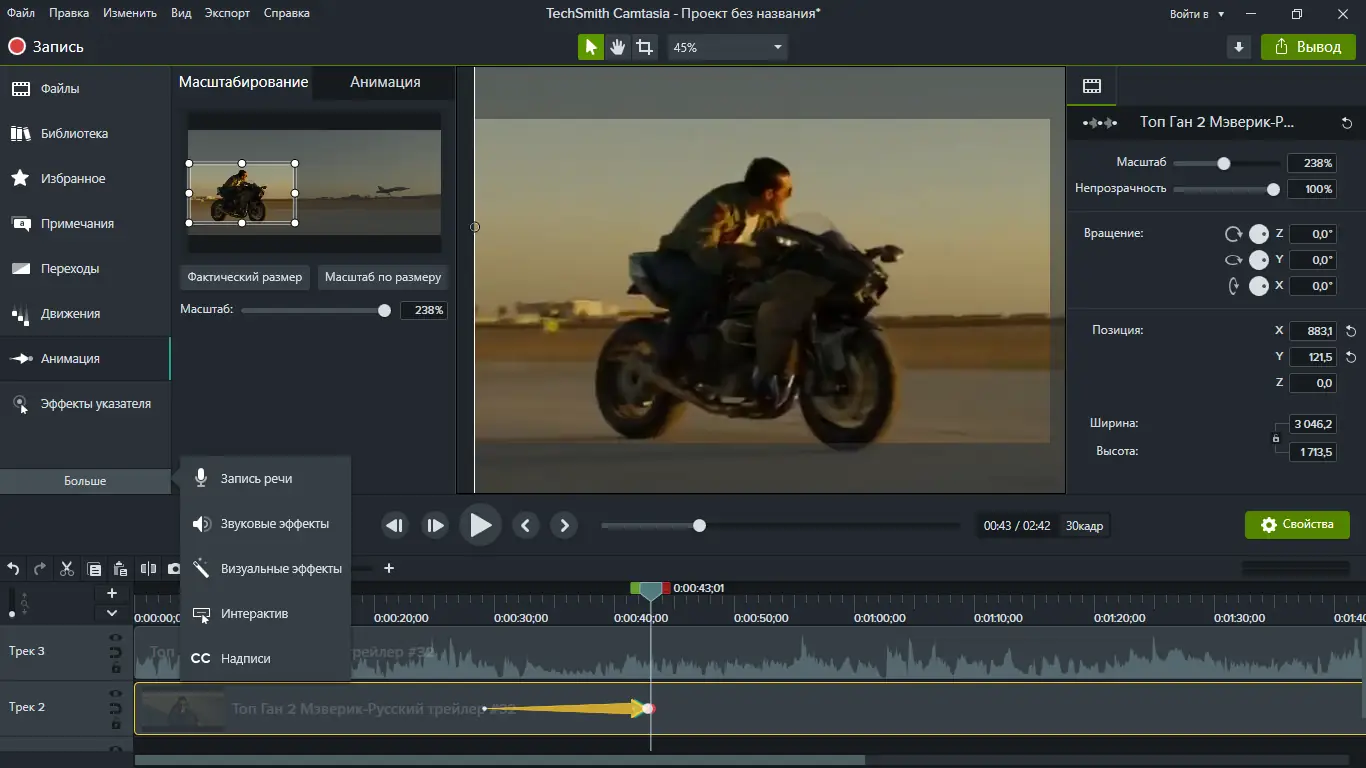Collapse tracks with the chevron near the plus button

(x=112, y=613)
